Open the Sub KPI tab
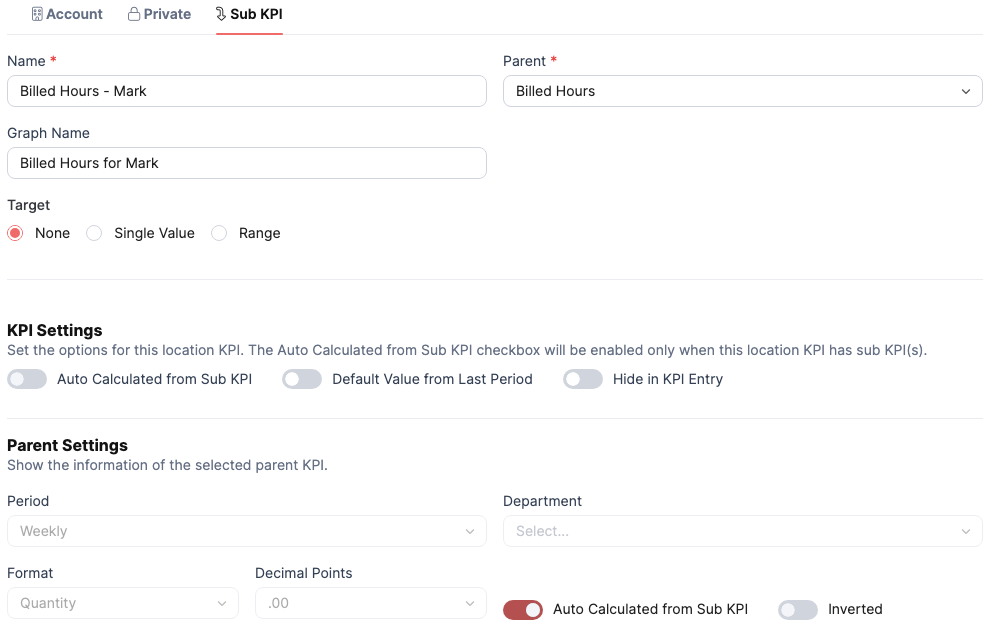The width and height of the screenshot is (993, 629). click(x=249, y=14)
